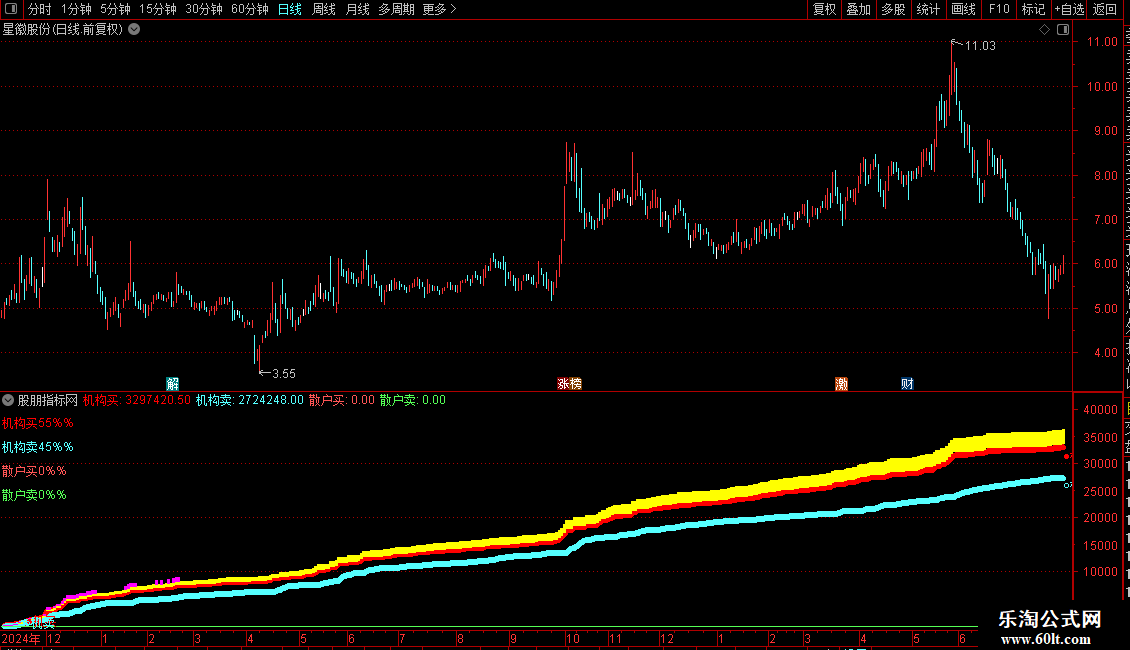Click the 机构卖45% label

[37, 447]
